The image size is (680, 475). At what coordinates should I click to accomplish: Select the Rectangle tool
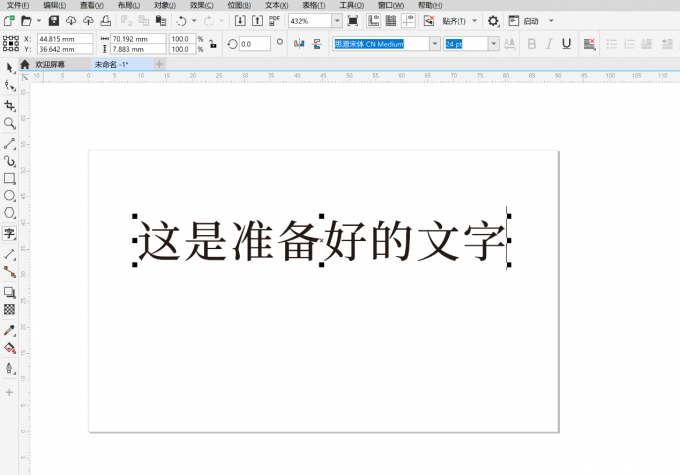(x=10, y=178)
